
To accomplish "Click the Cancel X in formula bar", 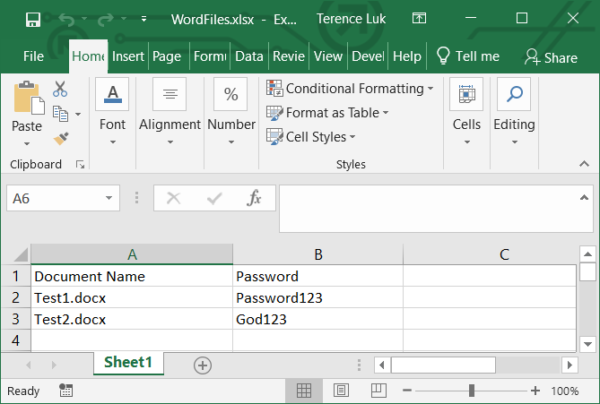I will [x=173, y=198].
